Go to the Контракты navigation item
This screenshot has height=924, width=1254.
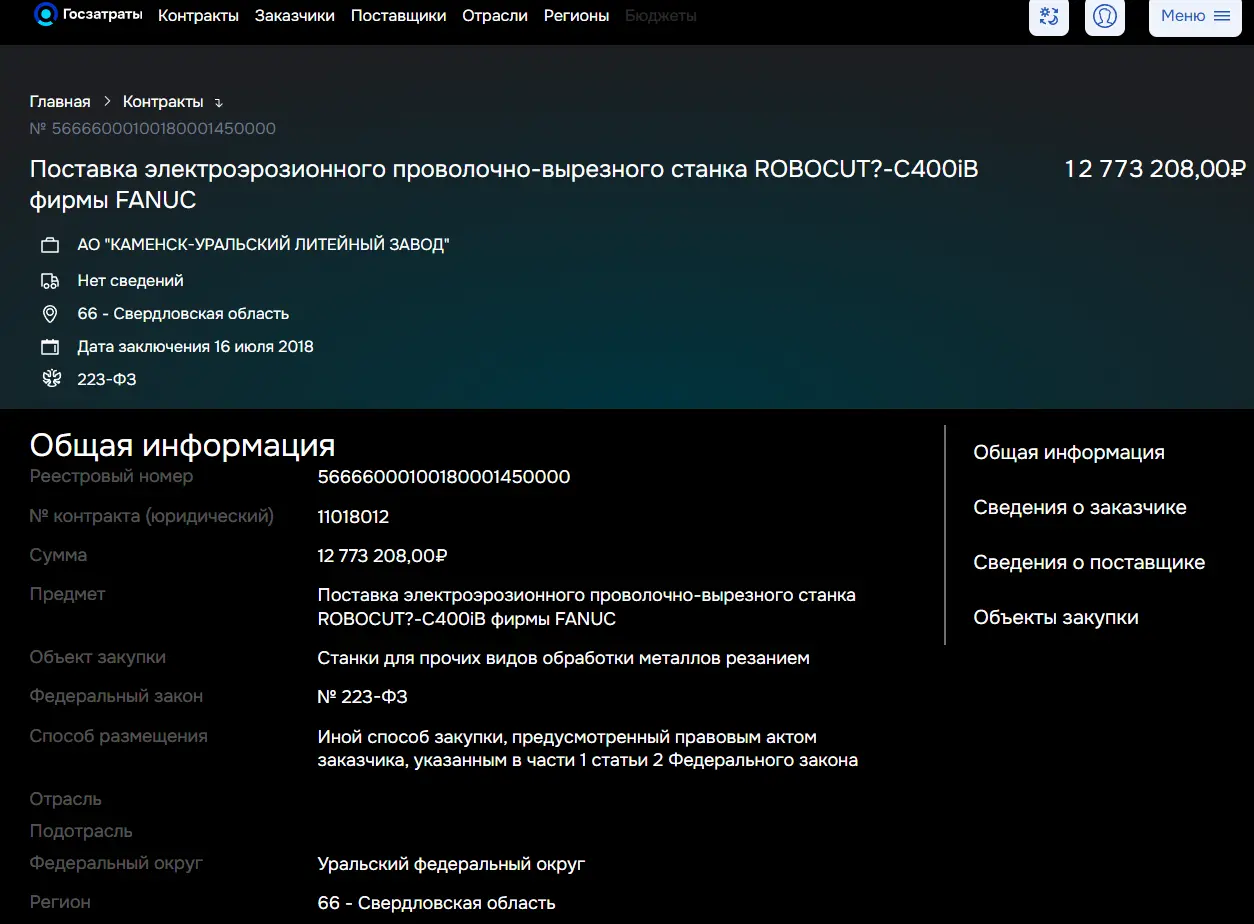tap(198, 16)
